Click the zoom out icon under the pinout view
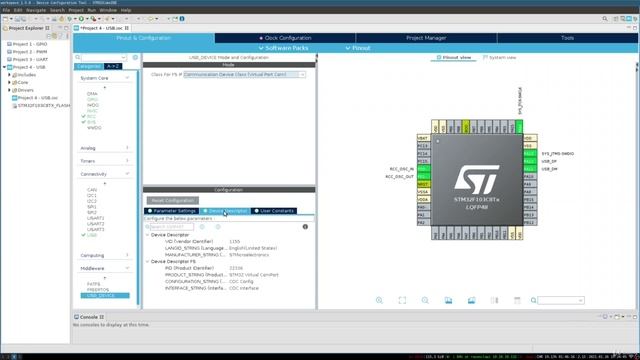640x360 pixels. click(x=425, y=300)
